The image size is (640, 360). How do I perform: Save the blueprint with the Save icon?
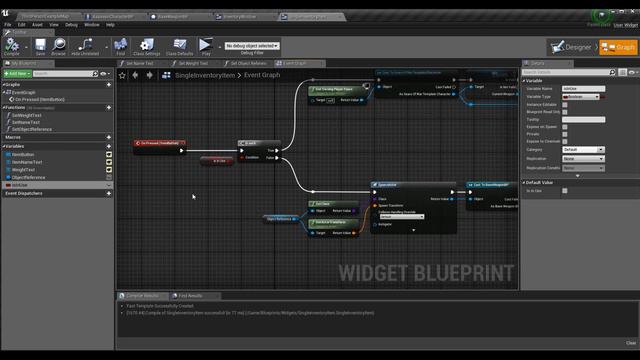40,47
